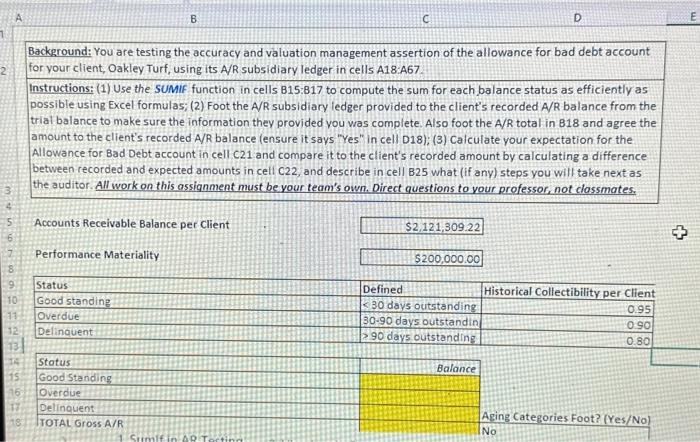
Task: Click the Instructions text cell
Action: [x=344, y=139]
